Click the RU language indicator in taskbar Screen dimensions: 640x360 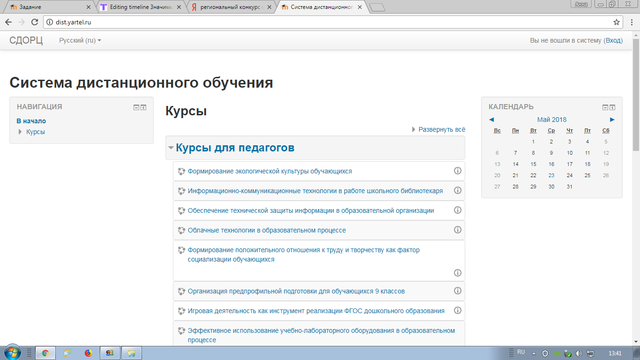click(521, 352)
